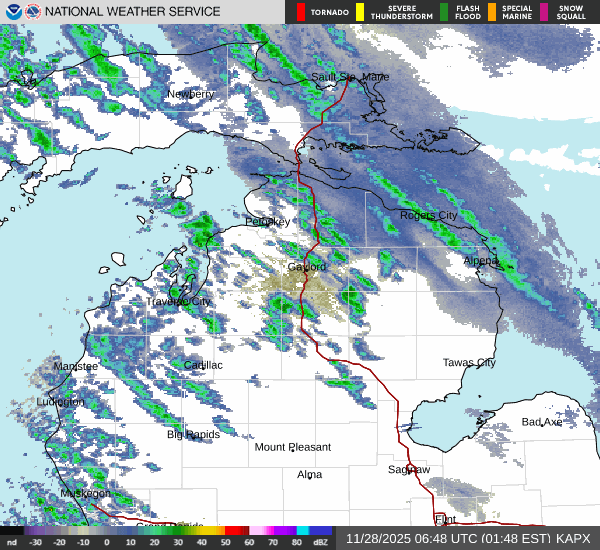
Task: Click the radar timestamp in the footer
Action: 447,538
